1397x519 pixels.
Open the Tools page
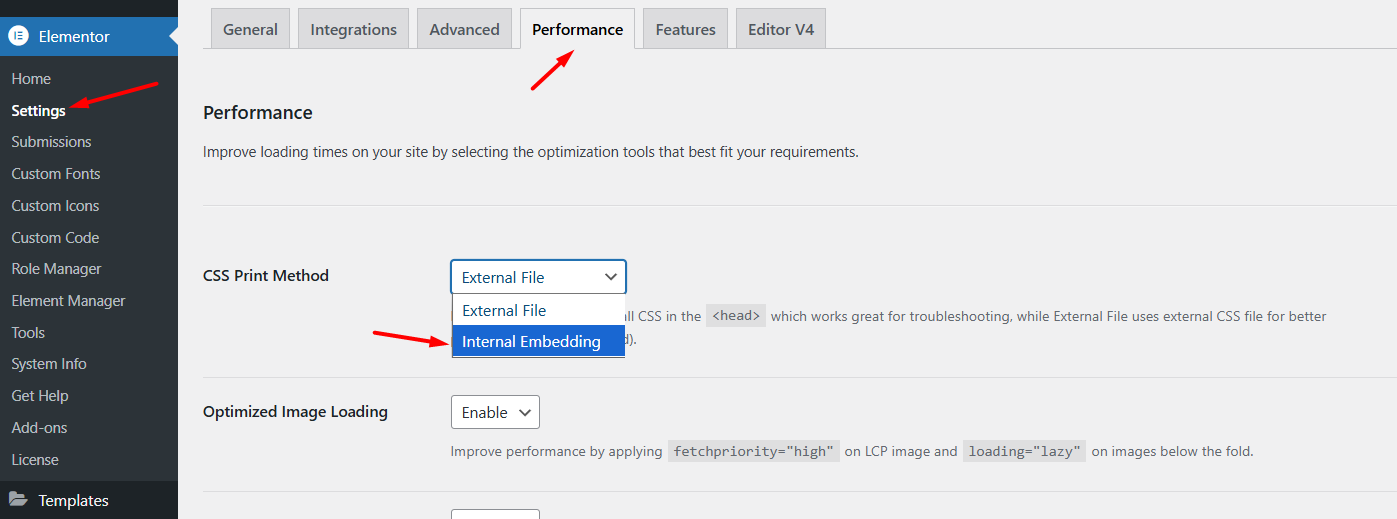click(28, 333)
